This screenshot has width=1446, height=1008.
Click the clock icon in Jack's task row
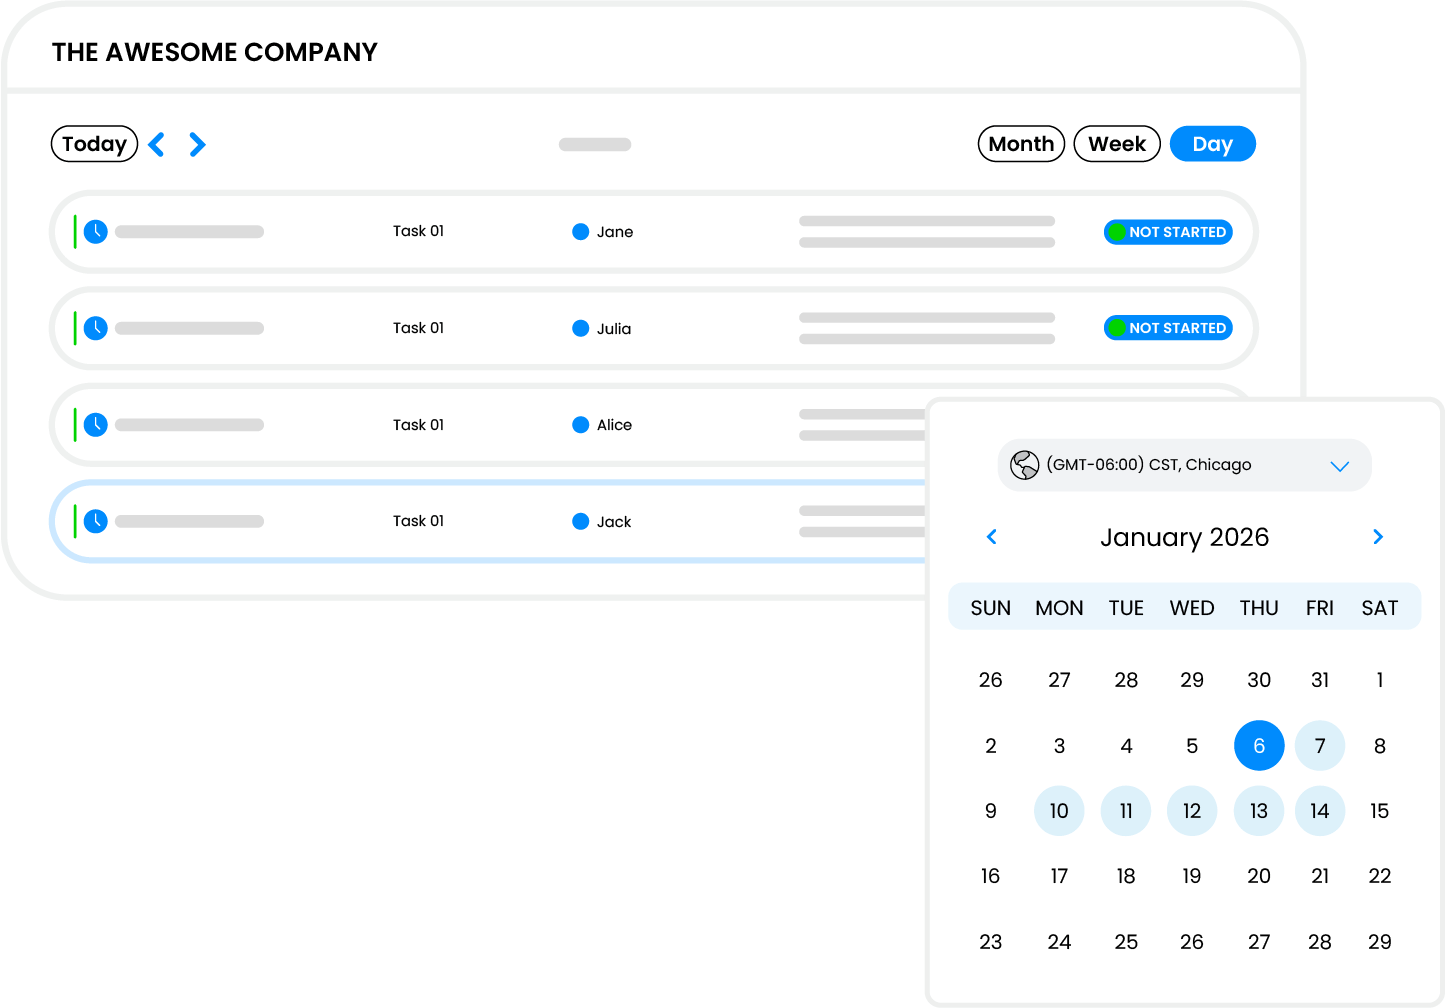96,521
